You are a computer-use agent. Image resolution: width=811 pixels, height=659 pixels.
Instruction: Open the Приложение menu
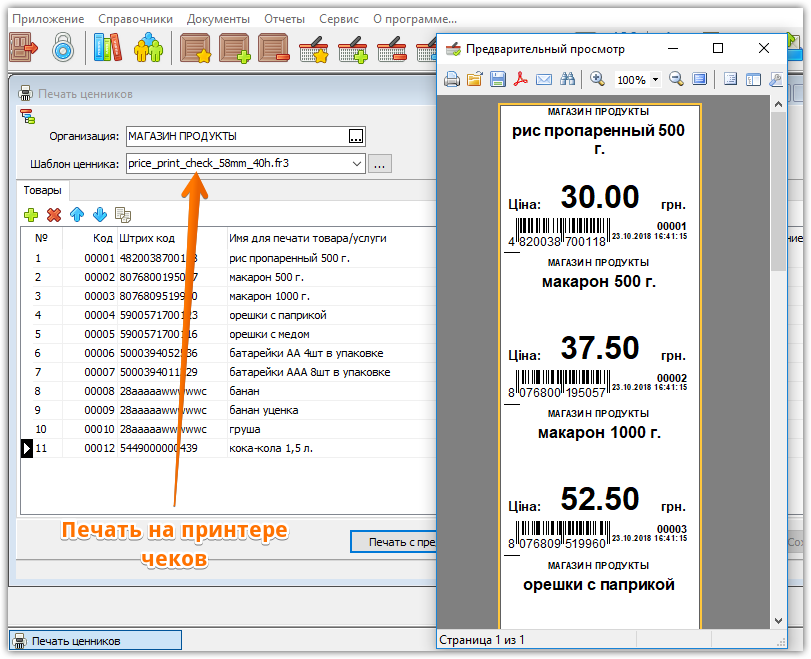[48, 19]
